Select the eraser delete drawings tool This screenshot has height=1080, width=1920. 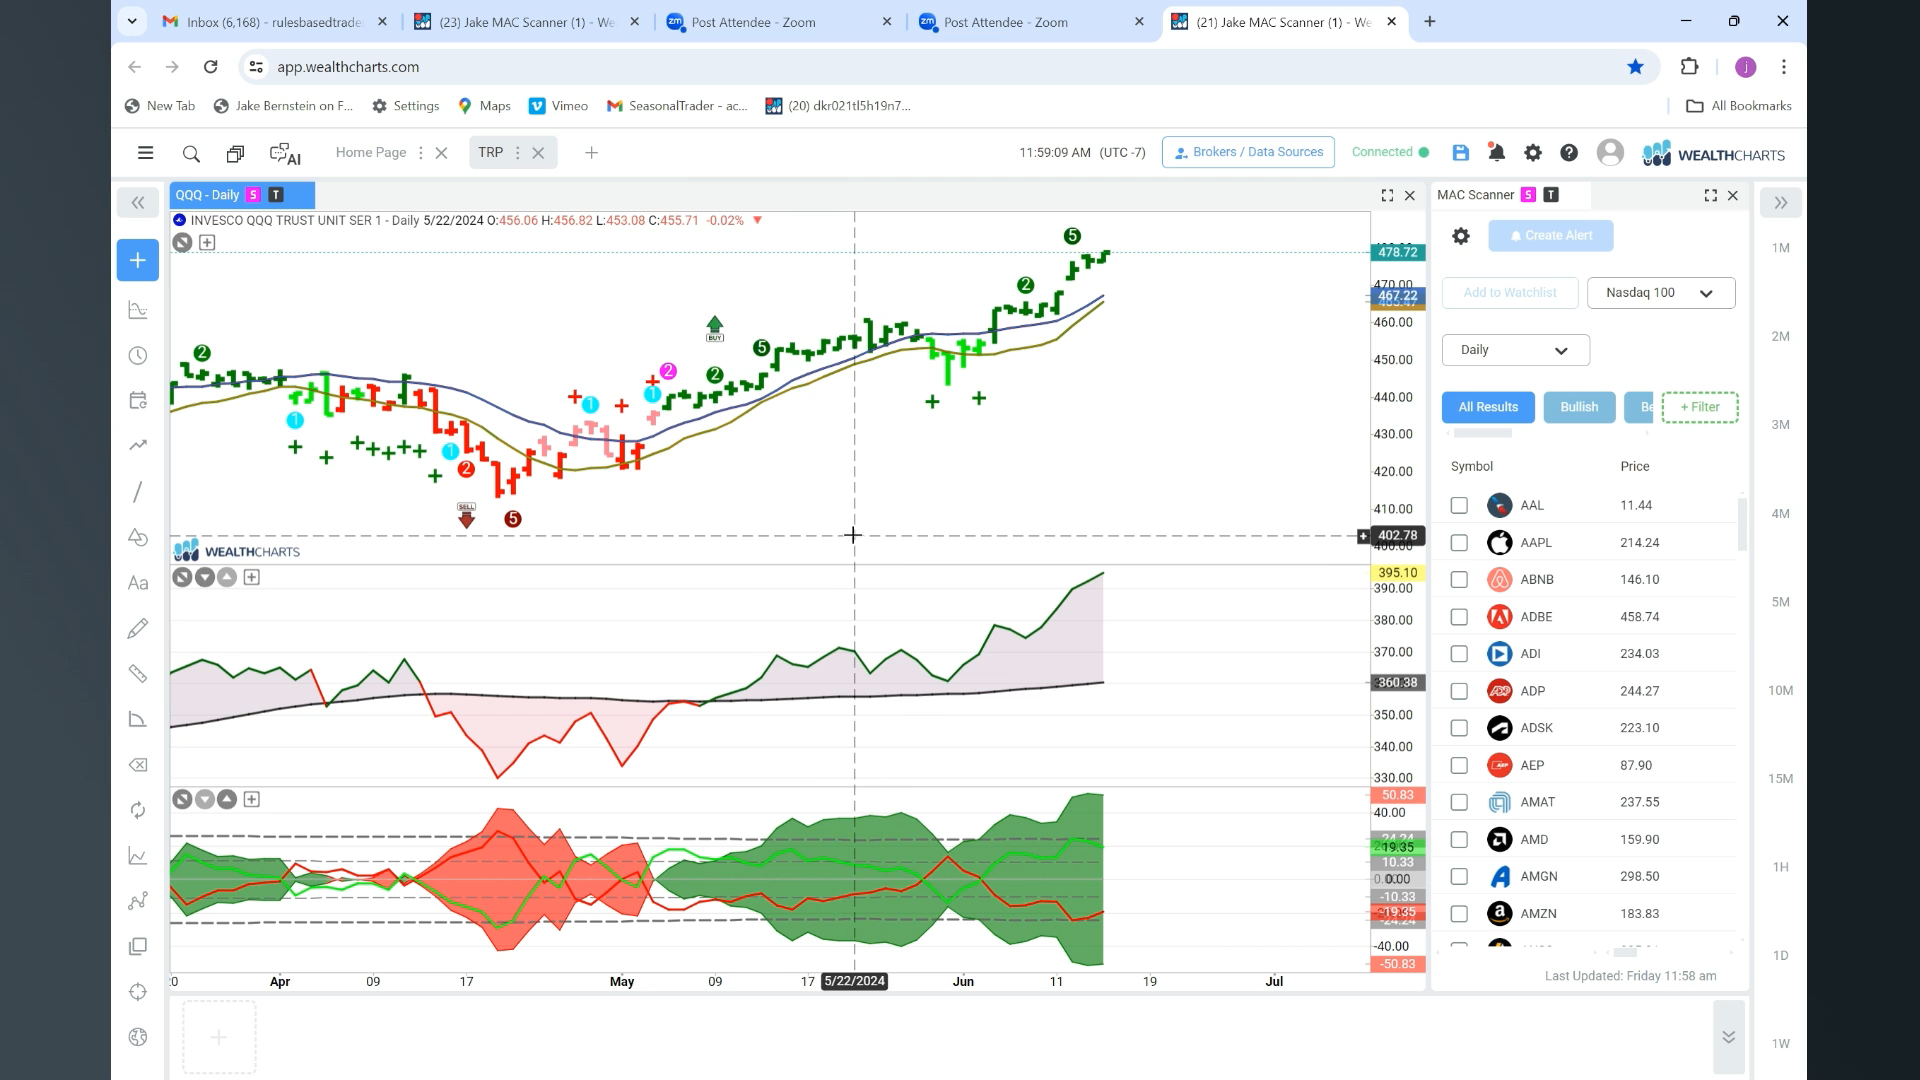[x=138, y=765]
